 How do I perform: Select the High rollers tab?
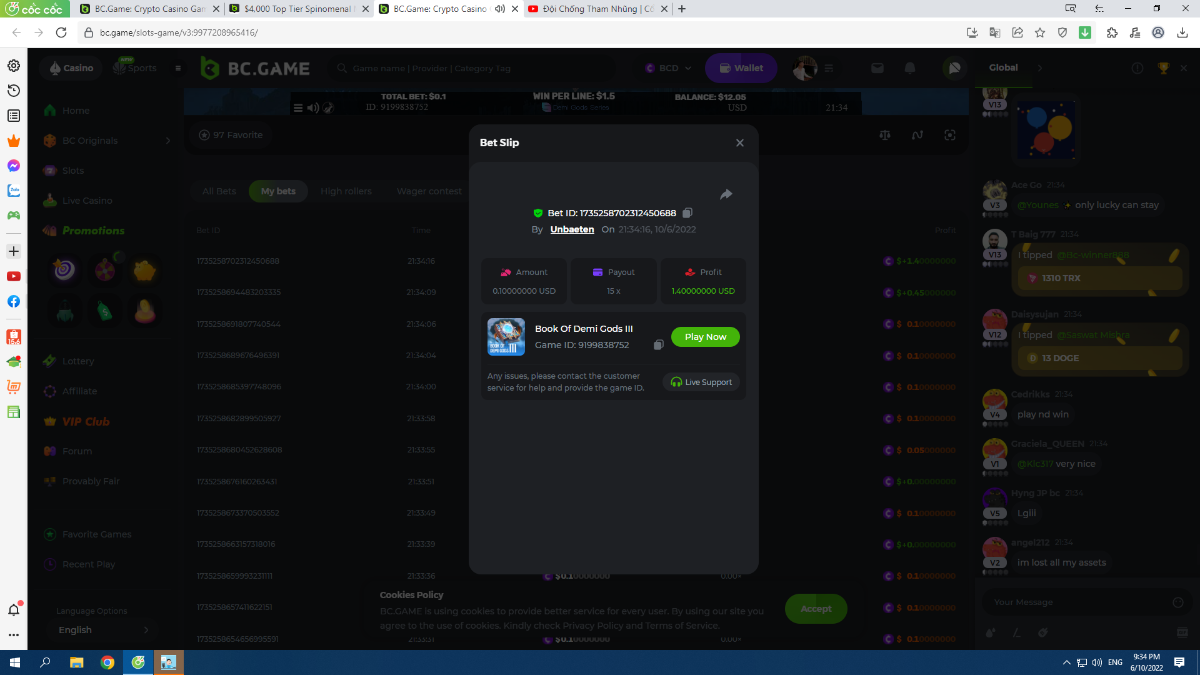point(345,191)
